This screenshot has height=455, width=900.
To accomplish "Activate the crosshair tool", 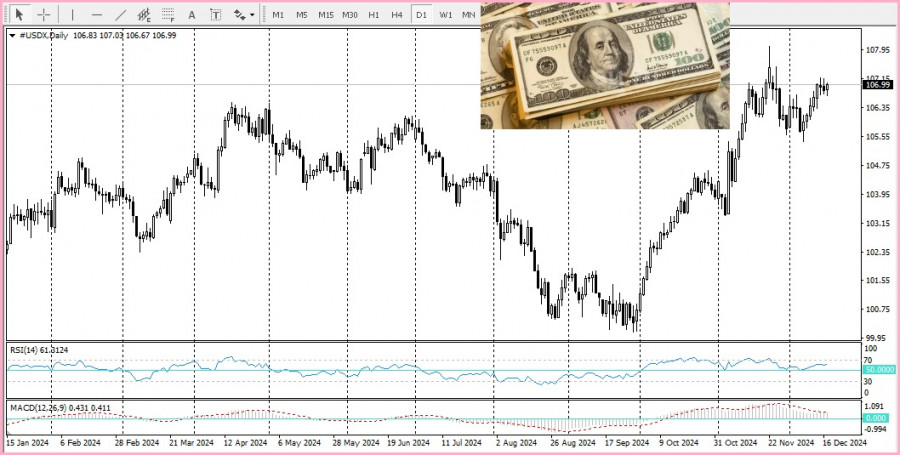I will (44, 15).
